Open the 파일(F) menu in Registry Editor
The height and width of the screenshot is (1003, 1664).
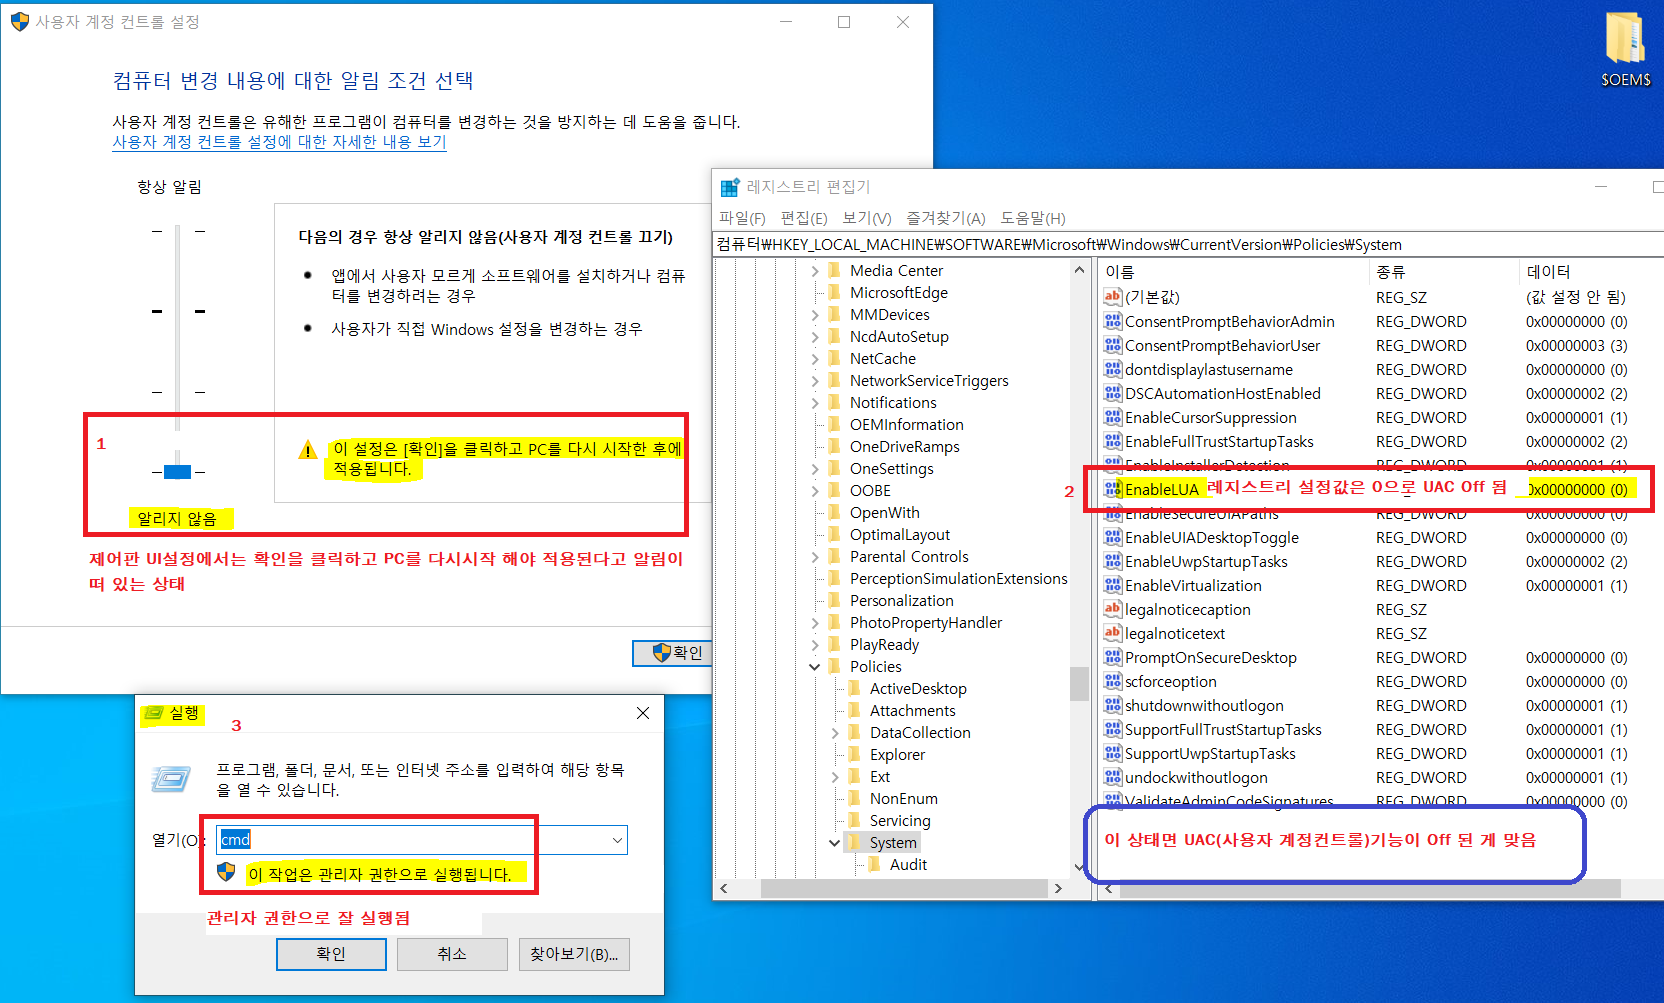742,218
